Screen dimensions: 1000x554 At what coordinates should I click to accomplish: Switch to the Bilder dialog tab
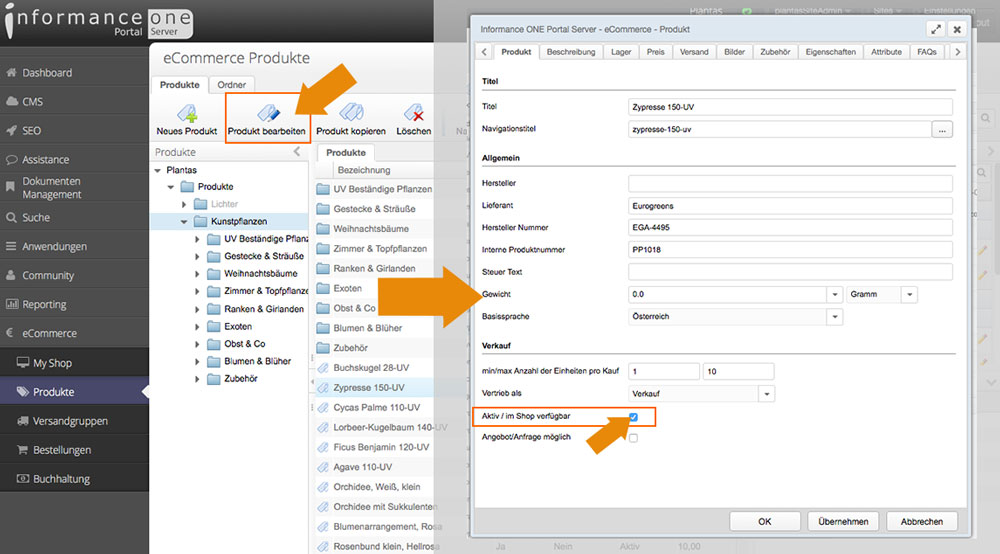735,52
